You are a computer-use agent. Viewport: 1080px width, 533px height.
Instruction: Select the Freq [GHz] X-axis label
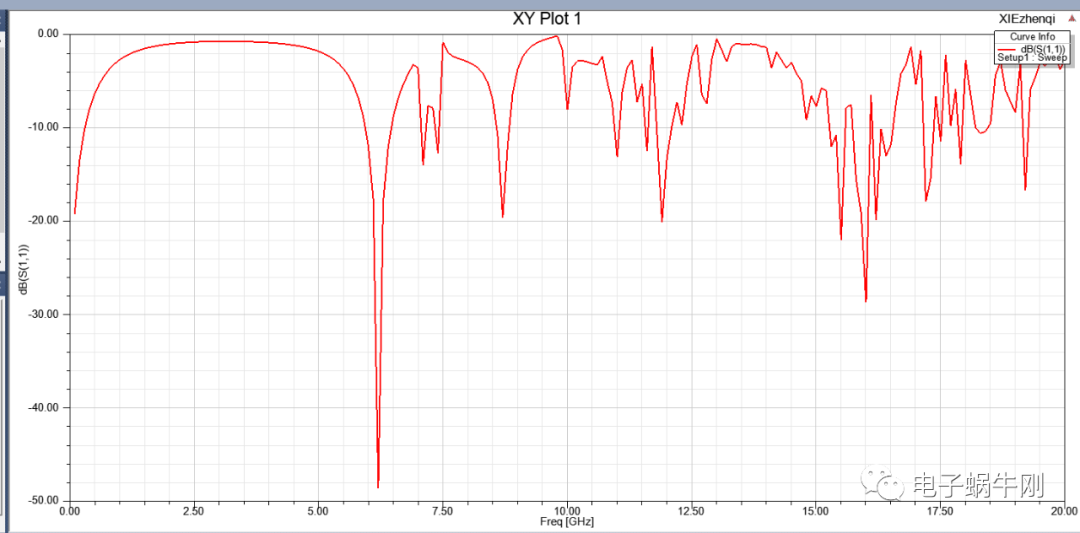(567, 521)
